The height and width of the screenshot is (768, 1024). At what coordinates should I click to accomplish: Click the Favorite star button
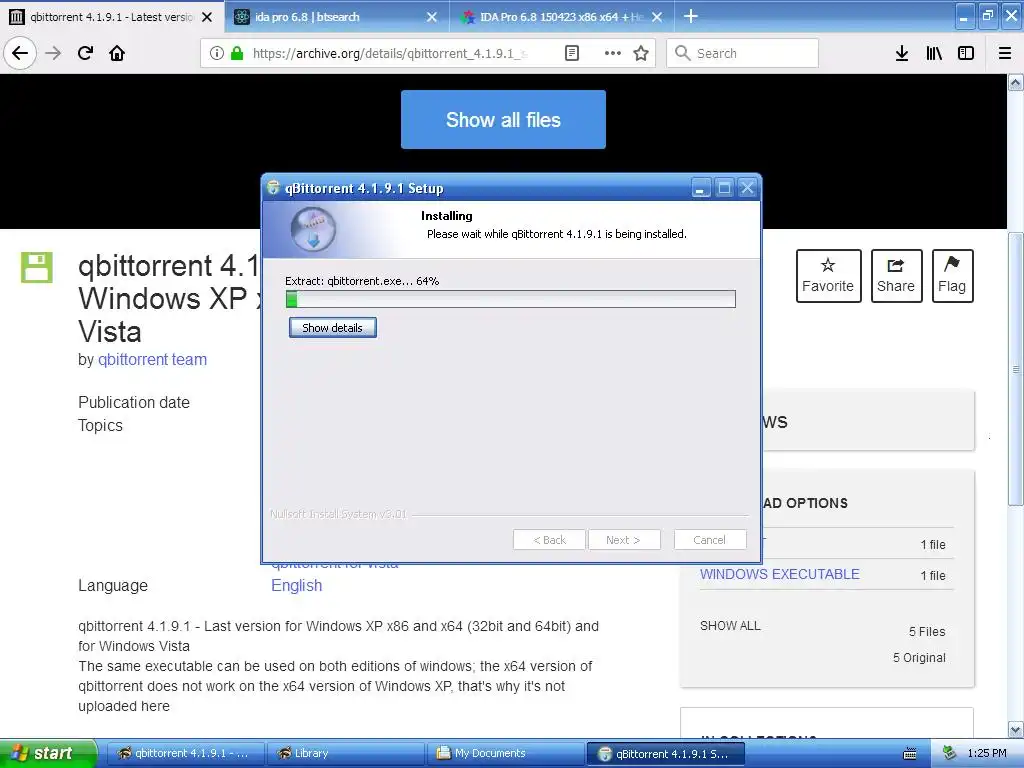coord(828,276)
